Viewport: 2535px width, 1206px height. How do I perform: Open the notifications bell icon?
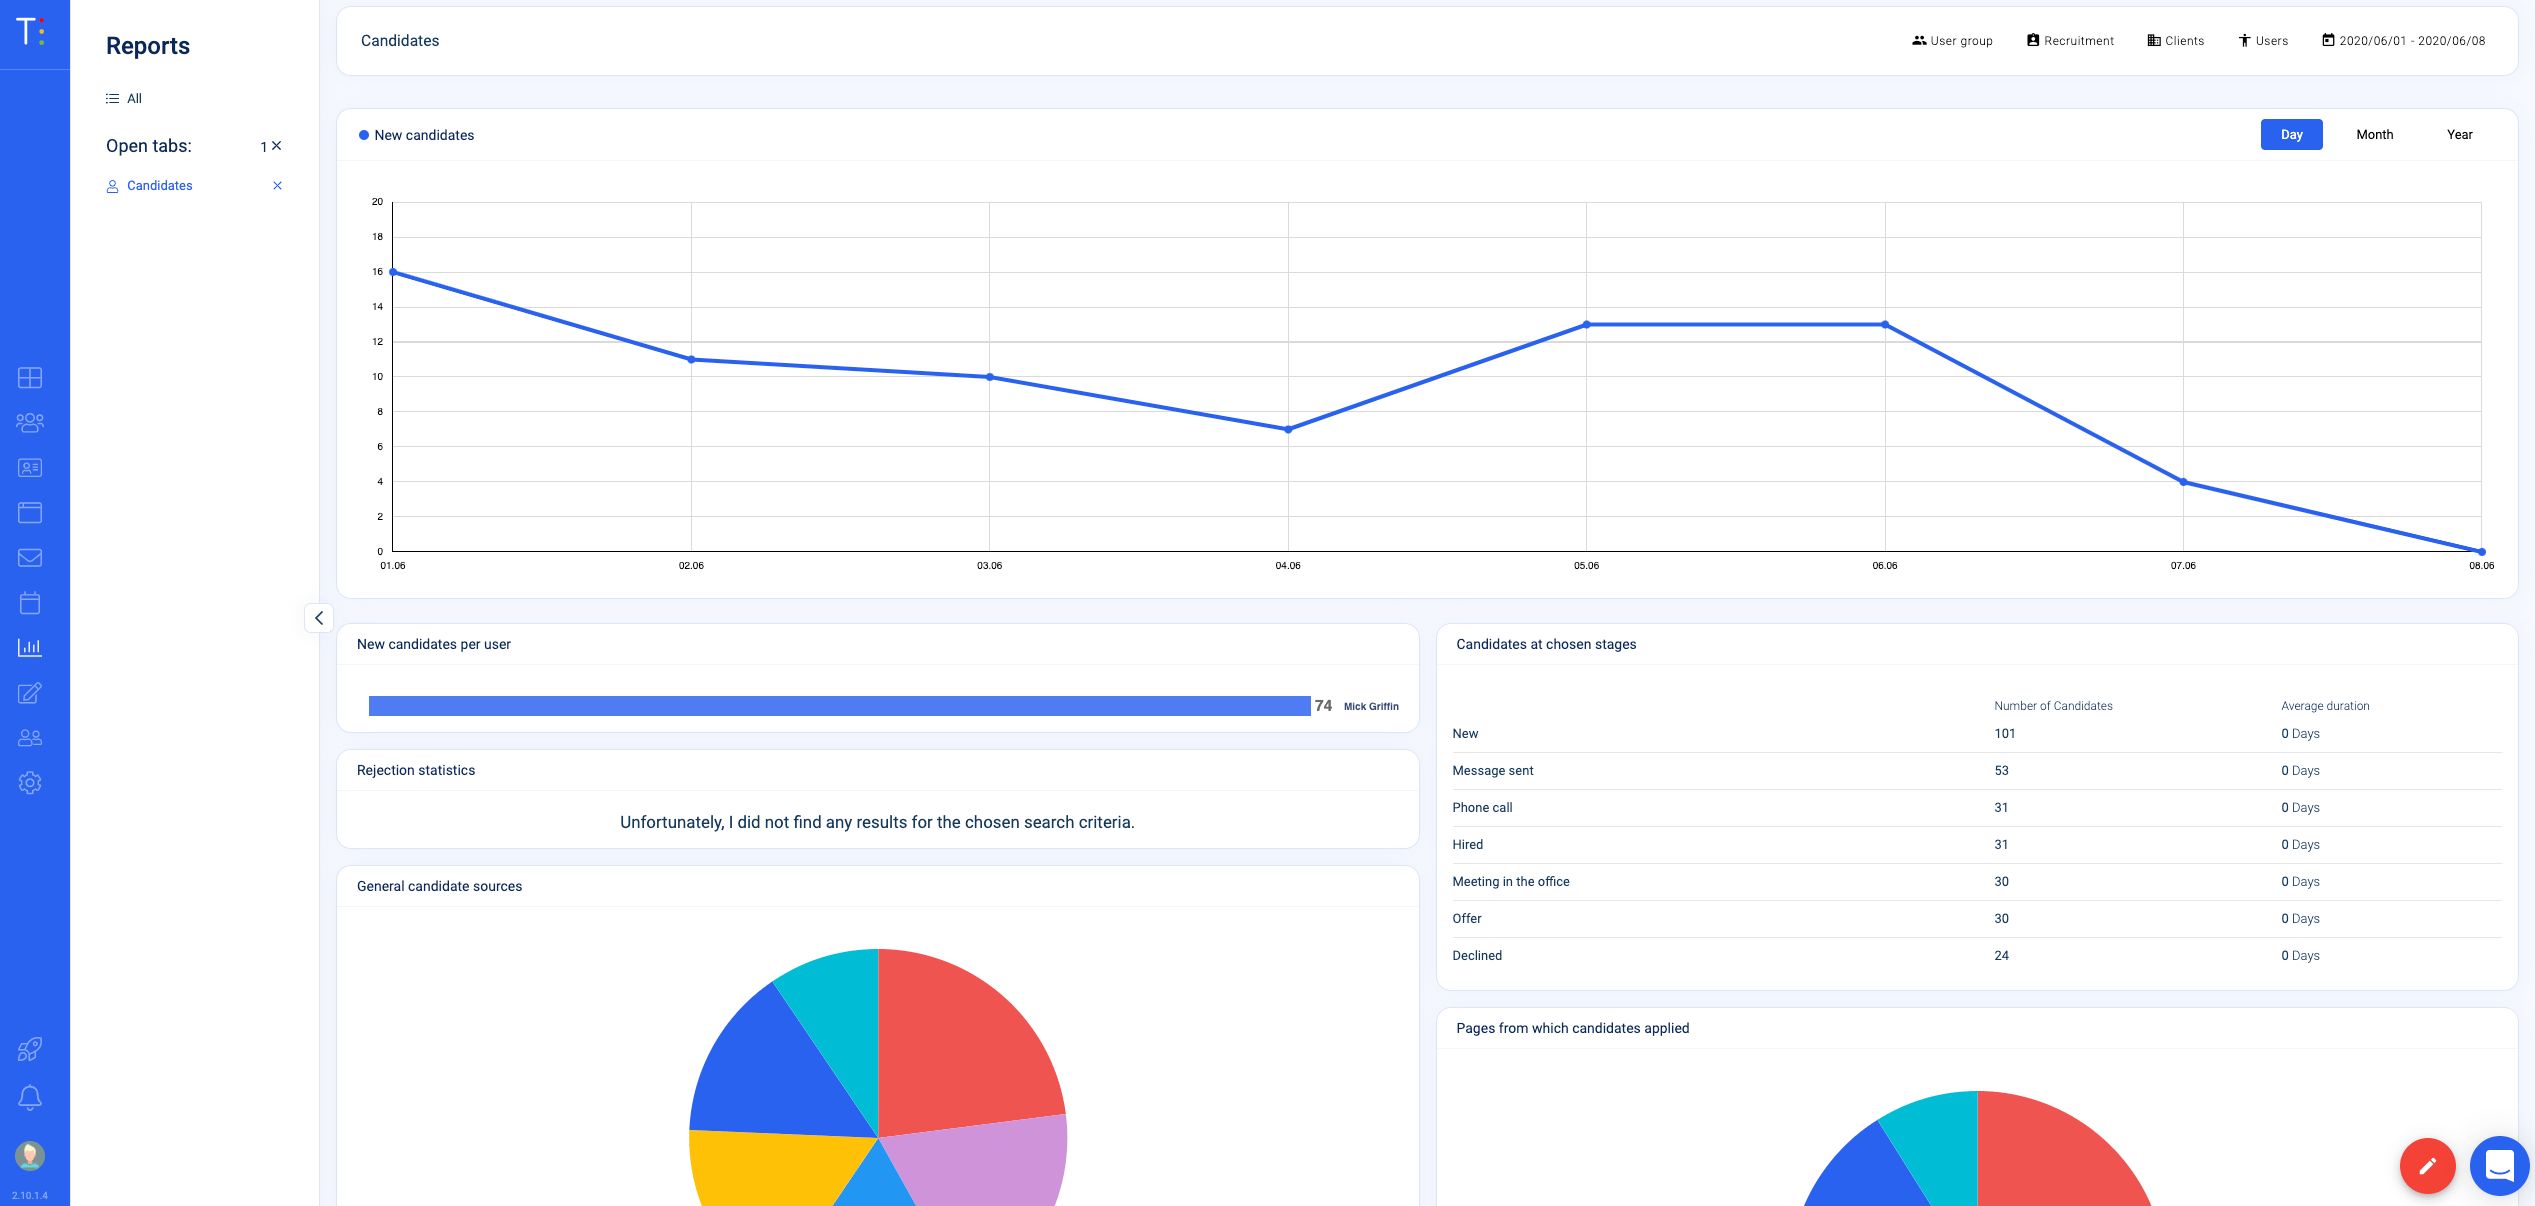[30, 1098]
